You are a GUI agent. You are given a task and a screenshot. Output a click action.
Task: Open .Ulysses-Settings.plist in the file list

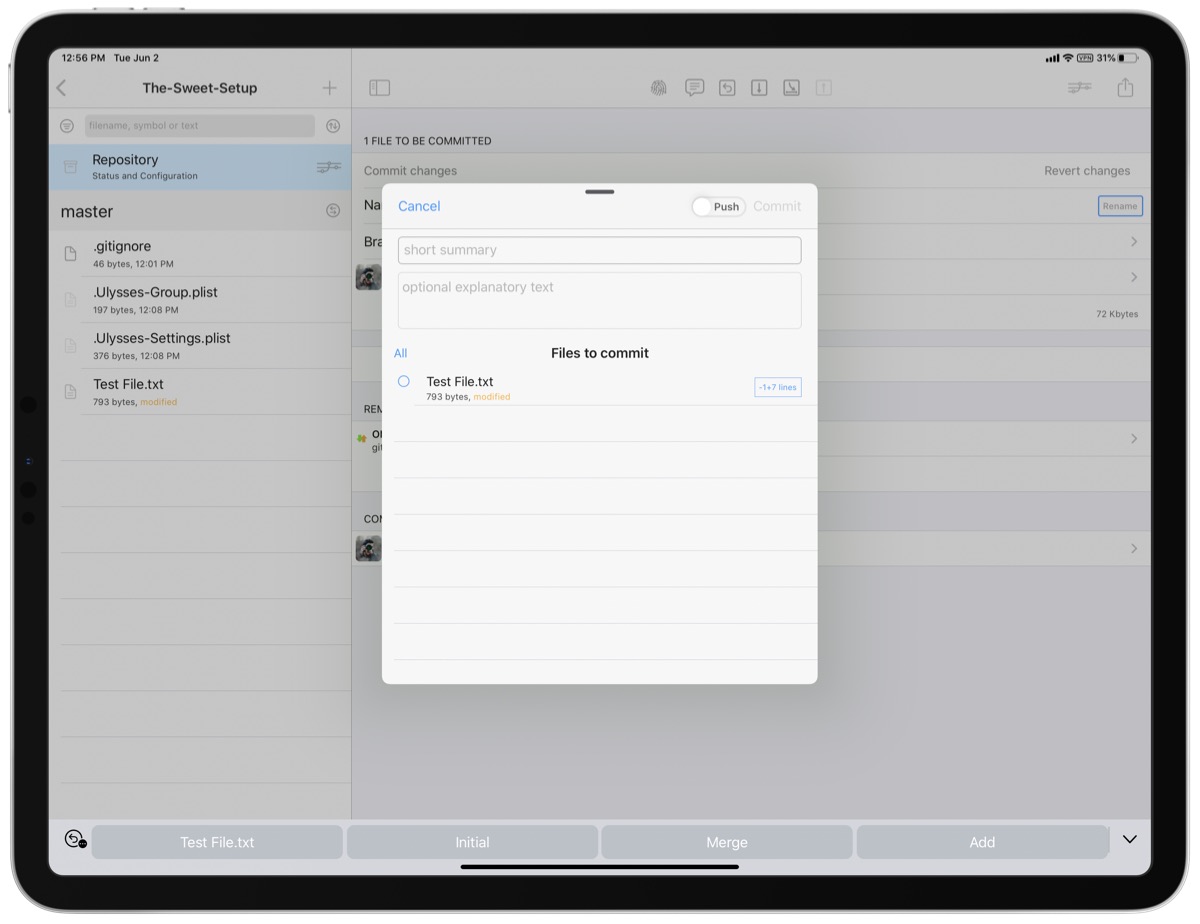coord(200,346)
